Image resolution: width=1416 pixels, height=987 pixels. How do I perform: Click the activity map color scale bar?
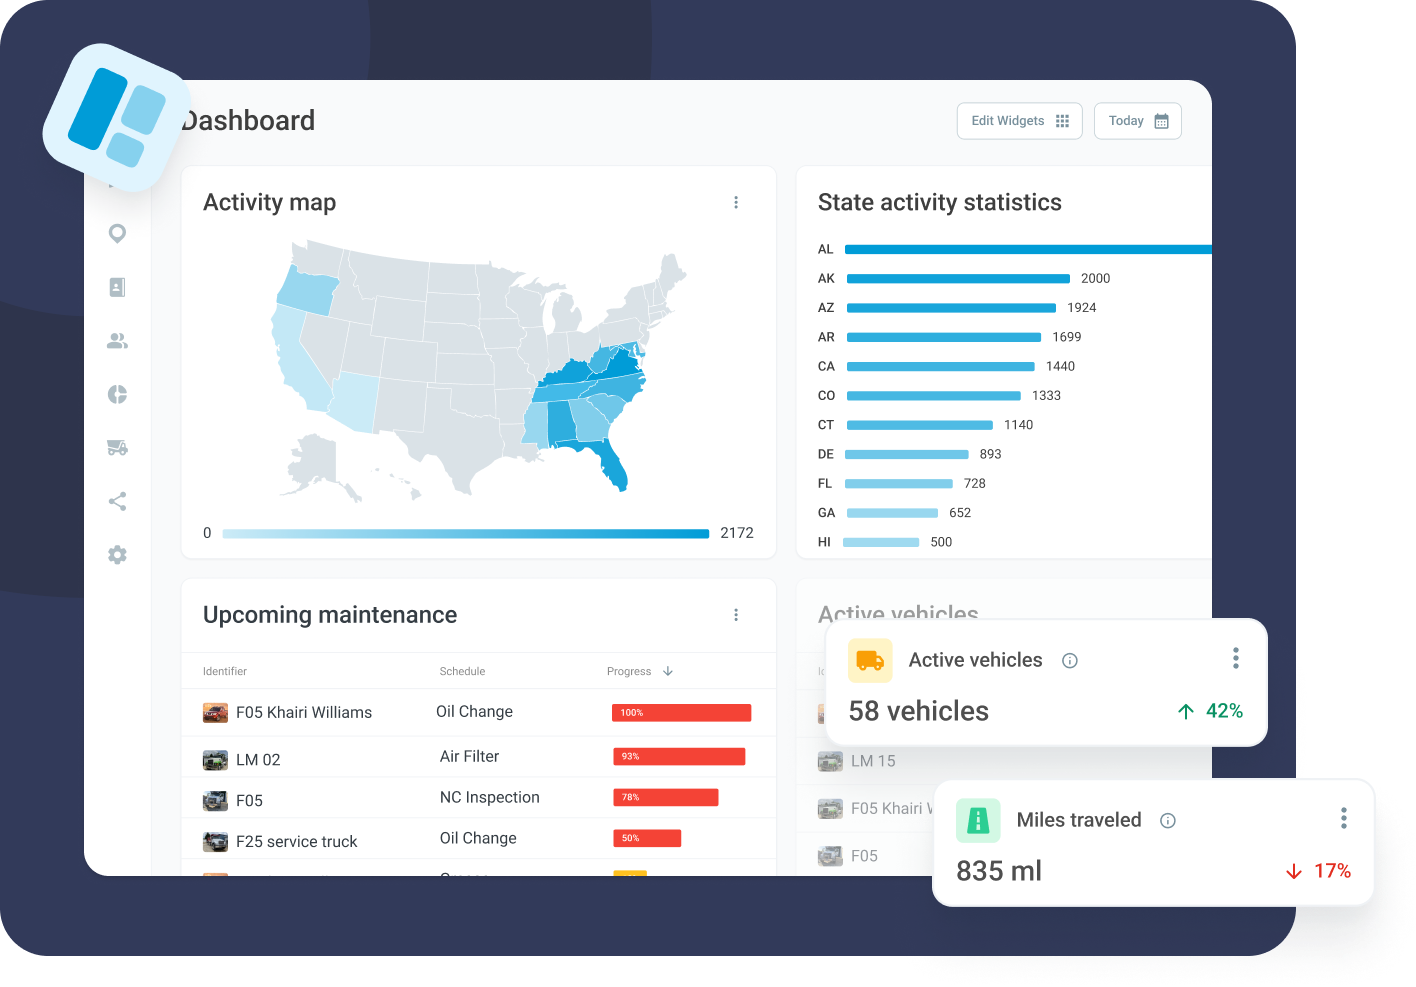465,534
